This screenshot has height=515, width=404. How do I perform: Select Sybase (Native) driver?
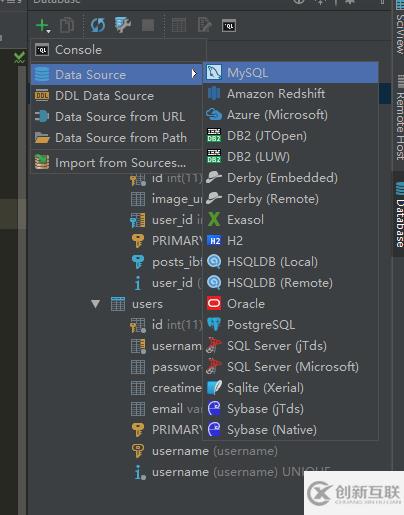[x=291, y=430]
